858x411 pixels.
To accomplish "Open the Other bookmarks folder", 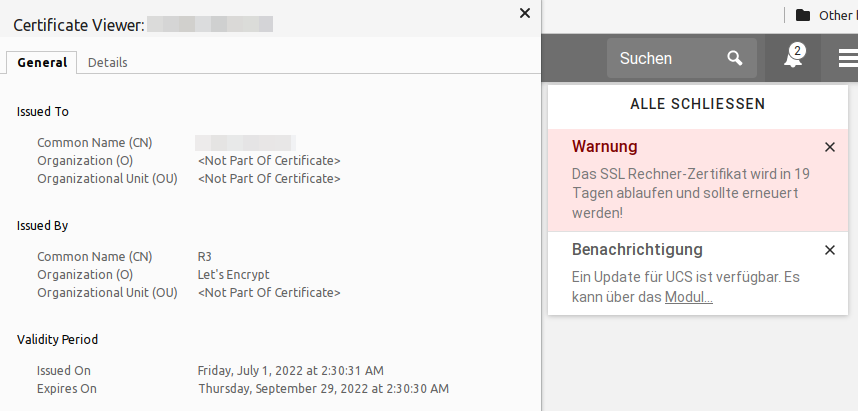I will tap(823, 15).
